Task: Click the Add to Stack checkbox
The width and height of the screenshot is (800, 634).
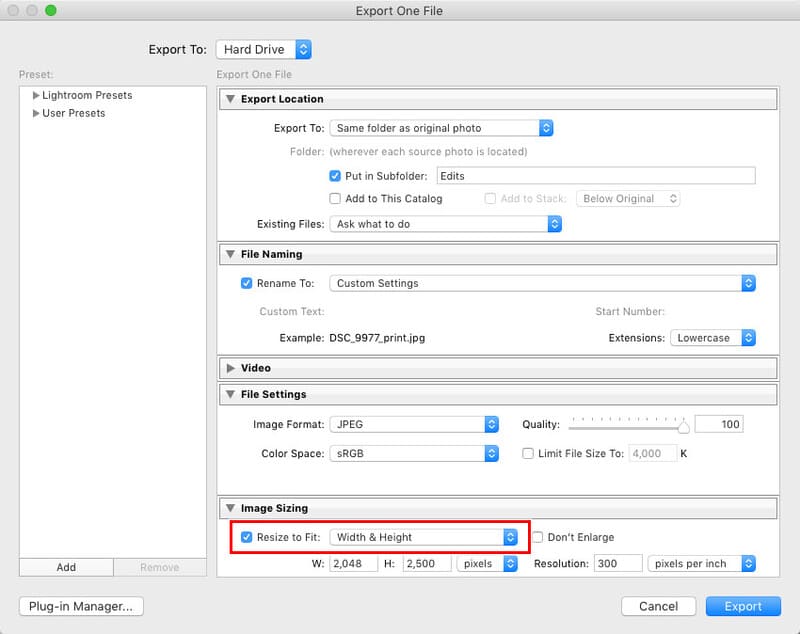Action: coord(490,198)
